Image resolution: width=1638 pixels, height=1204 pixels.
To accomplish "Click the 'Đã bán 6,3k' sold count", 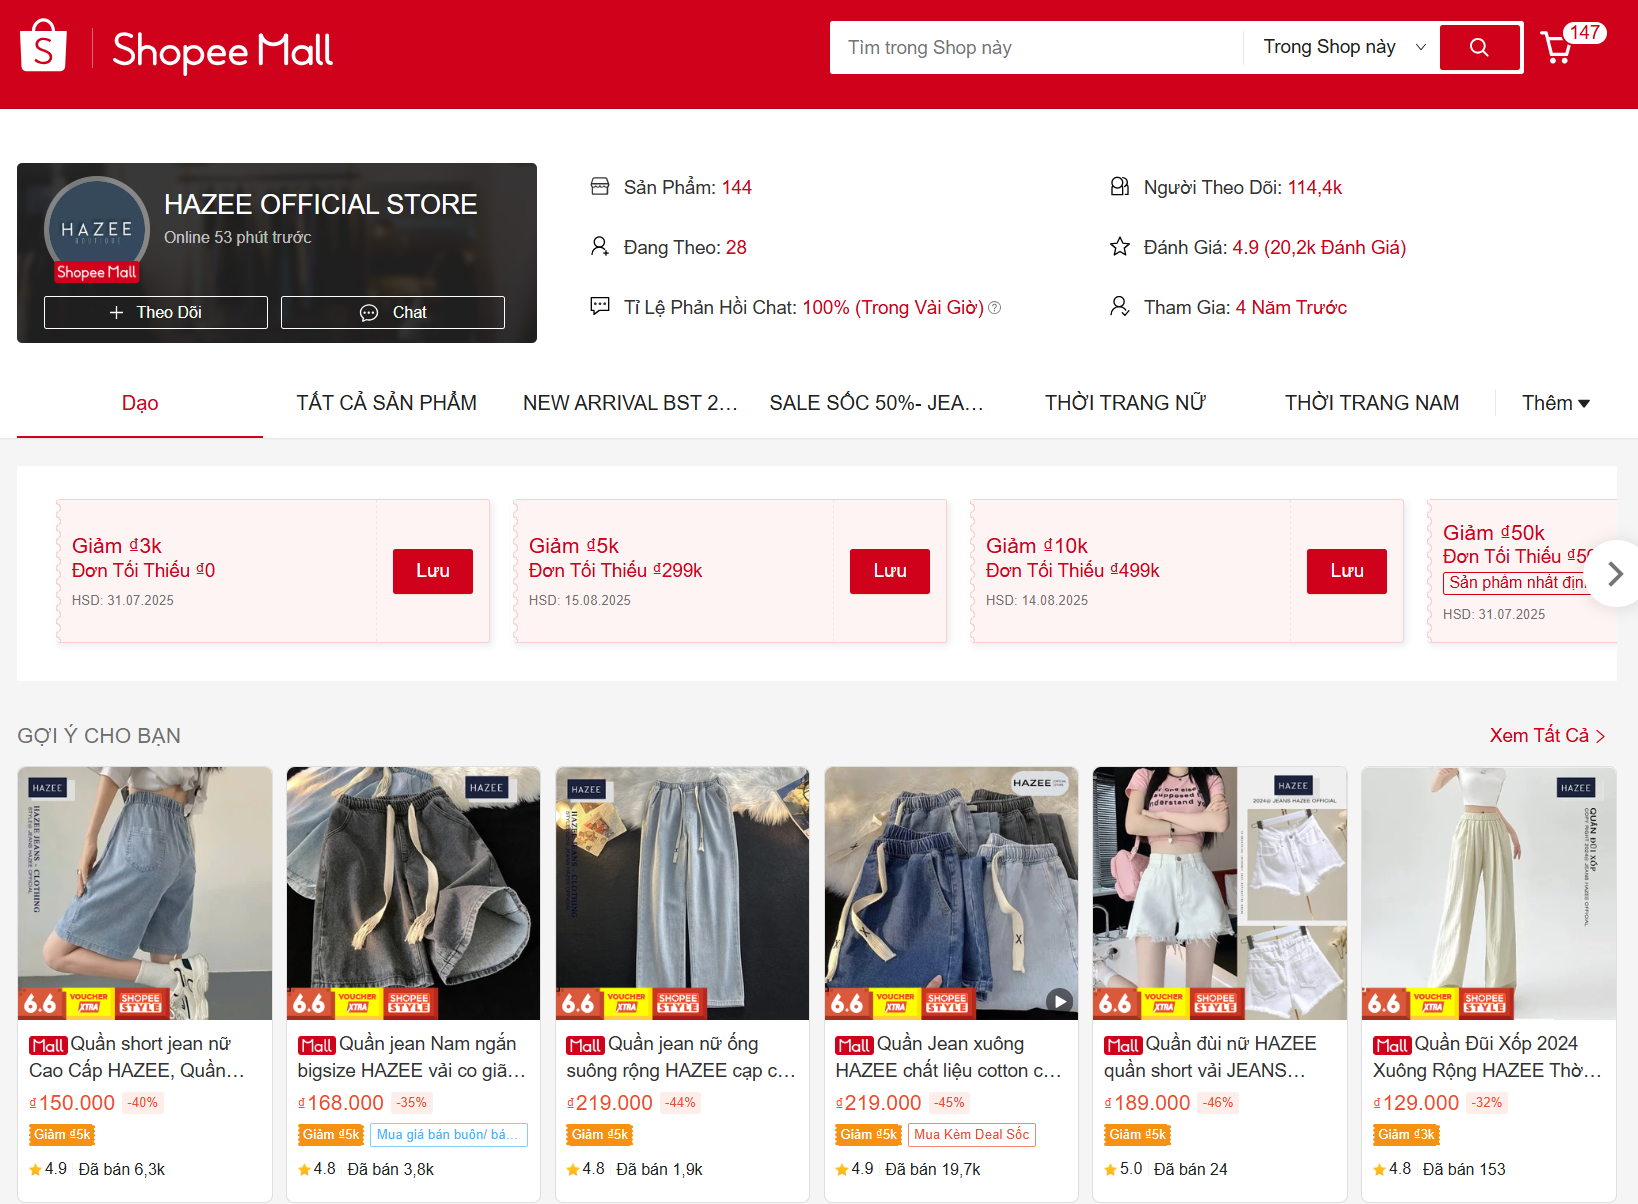I will 122,1169.
